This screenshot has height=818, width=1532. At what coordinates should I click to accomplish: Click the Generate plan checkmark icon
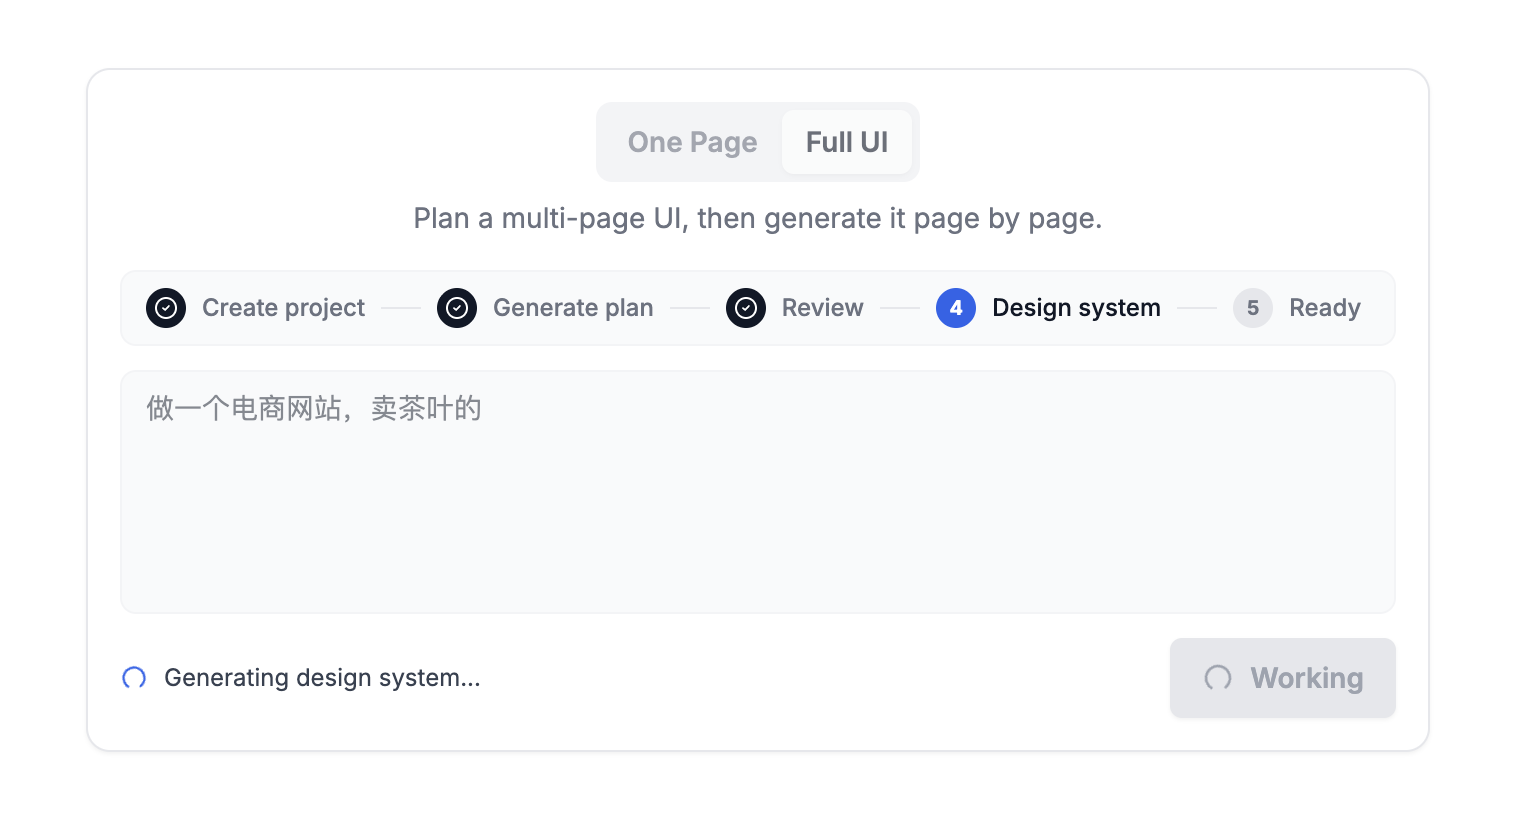(457, 308)
